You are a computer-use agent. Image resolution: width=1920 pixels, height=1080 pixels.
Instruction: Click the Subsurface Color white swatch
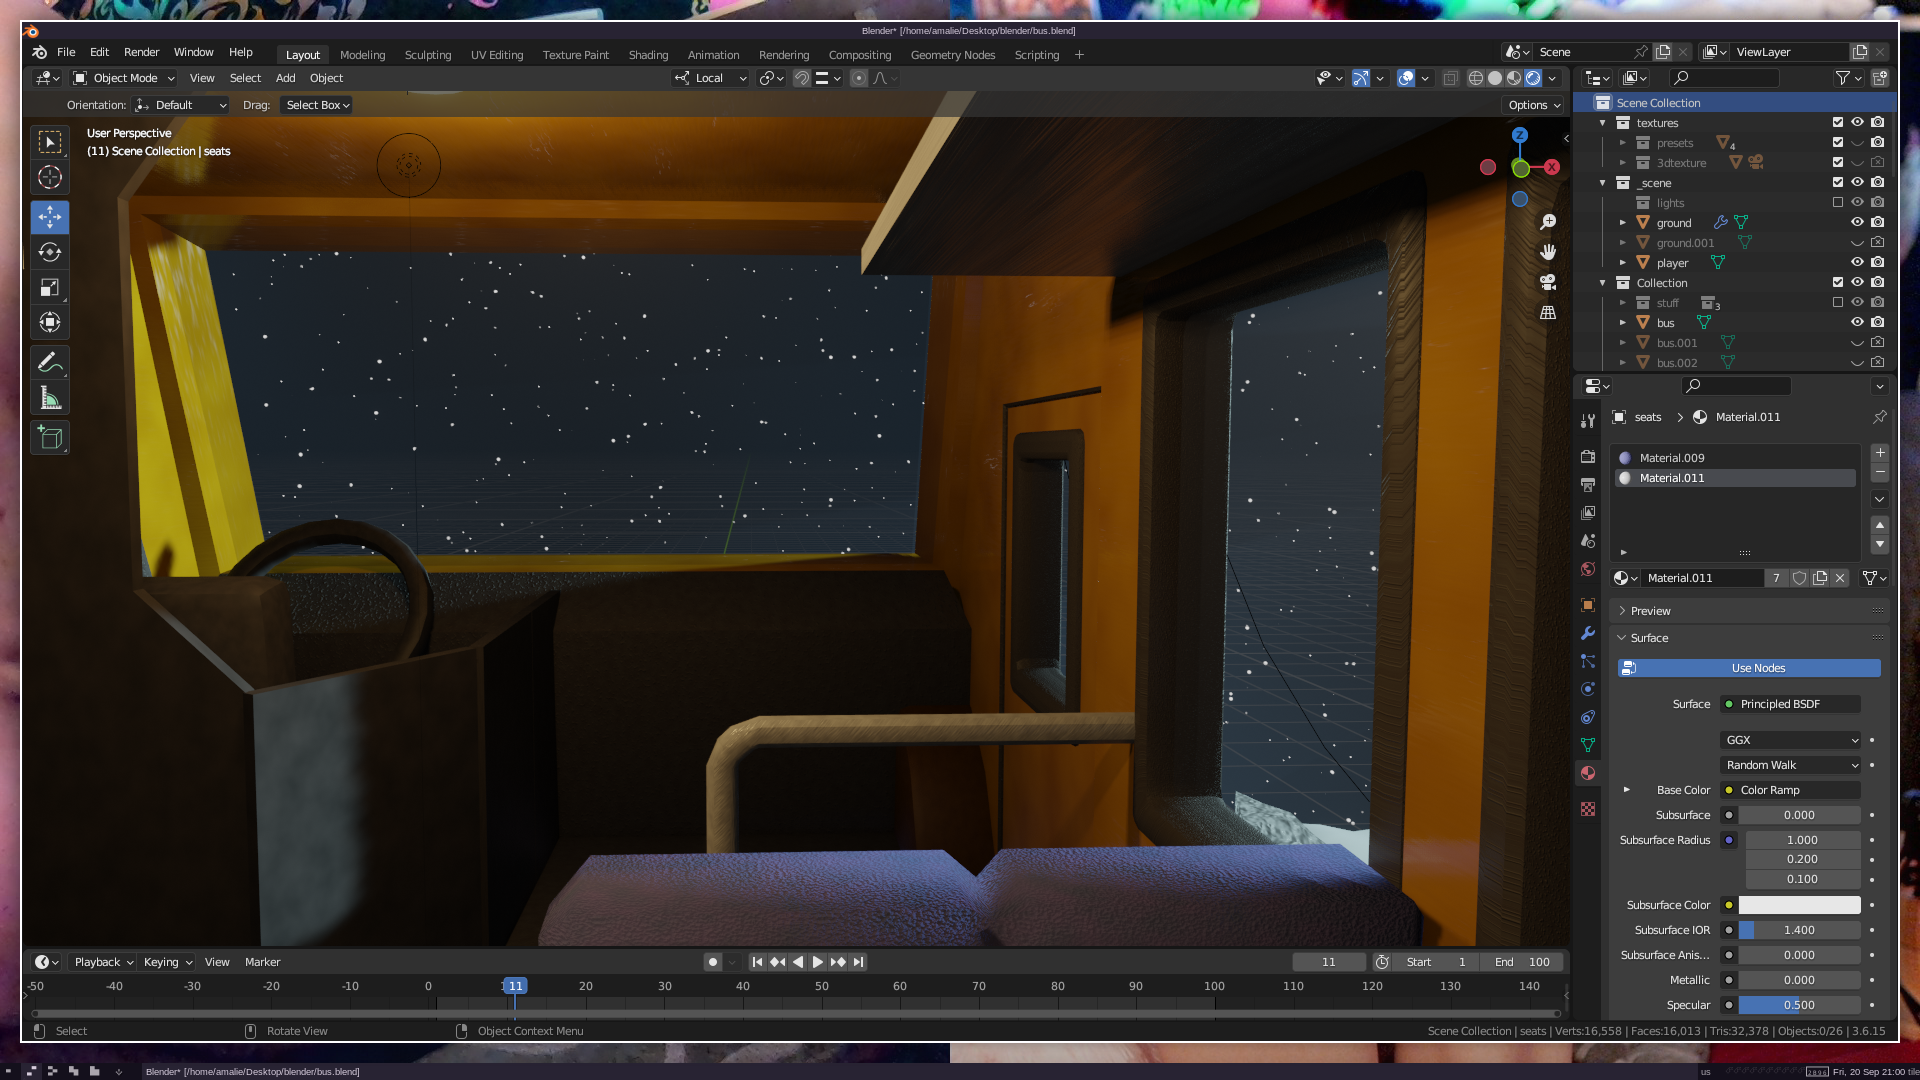pos(1799,905)
